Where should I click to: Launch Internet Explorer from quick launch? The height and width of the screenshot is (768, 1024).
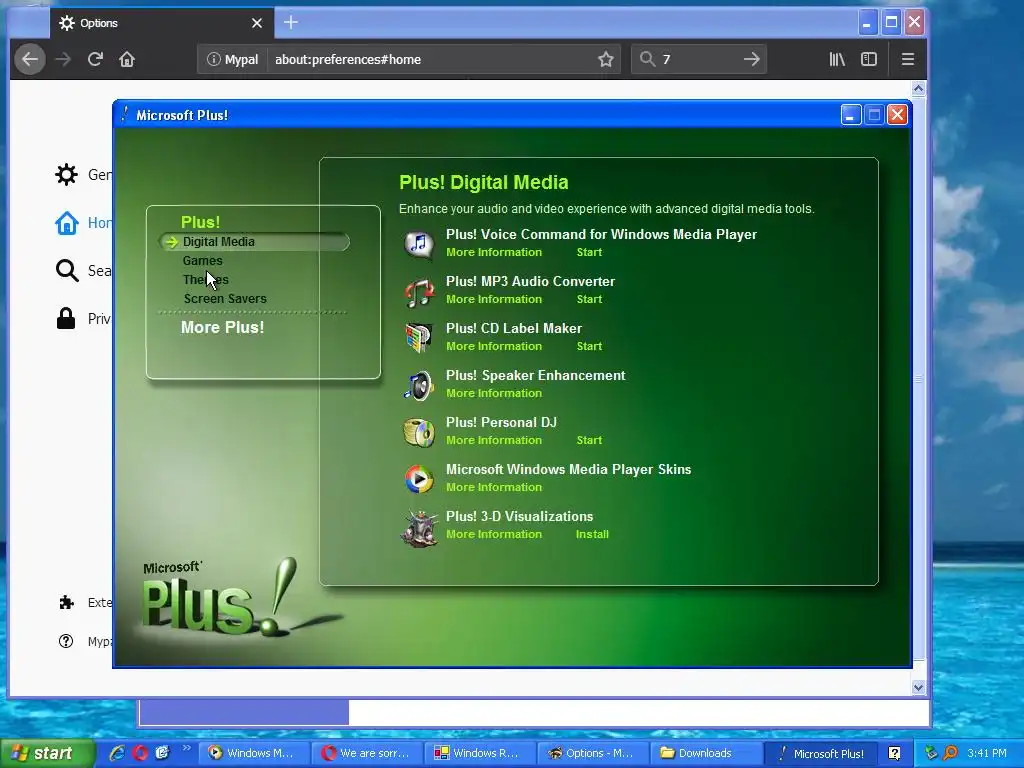117,753
